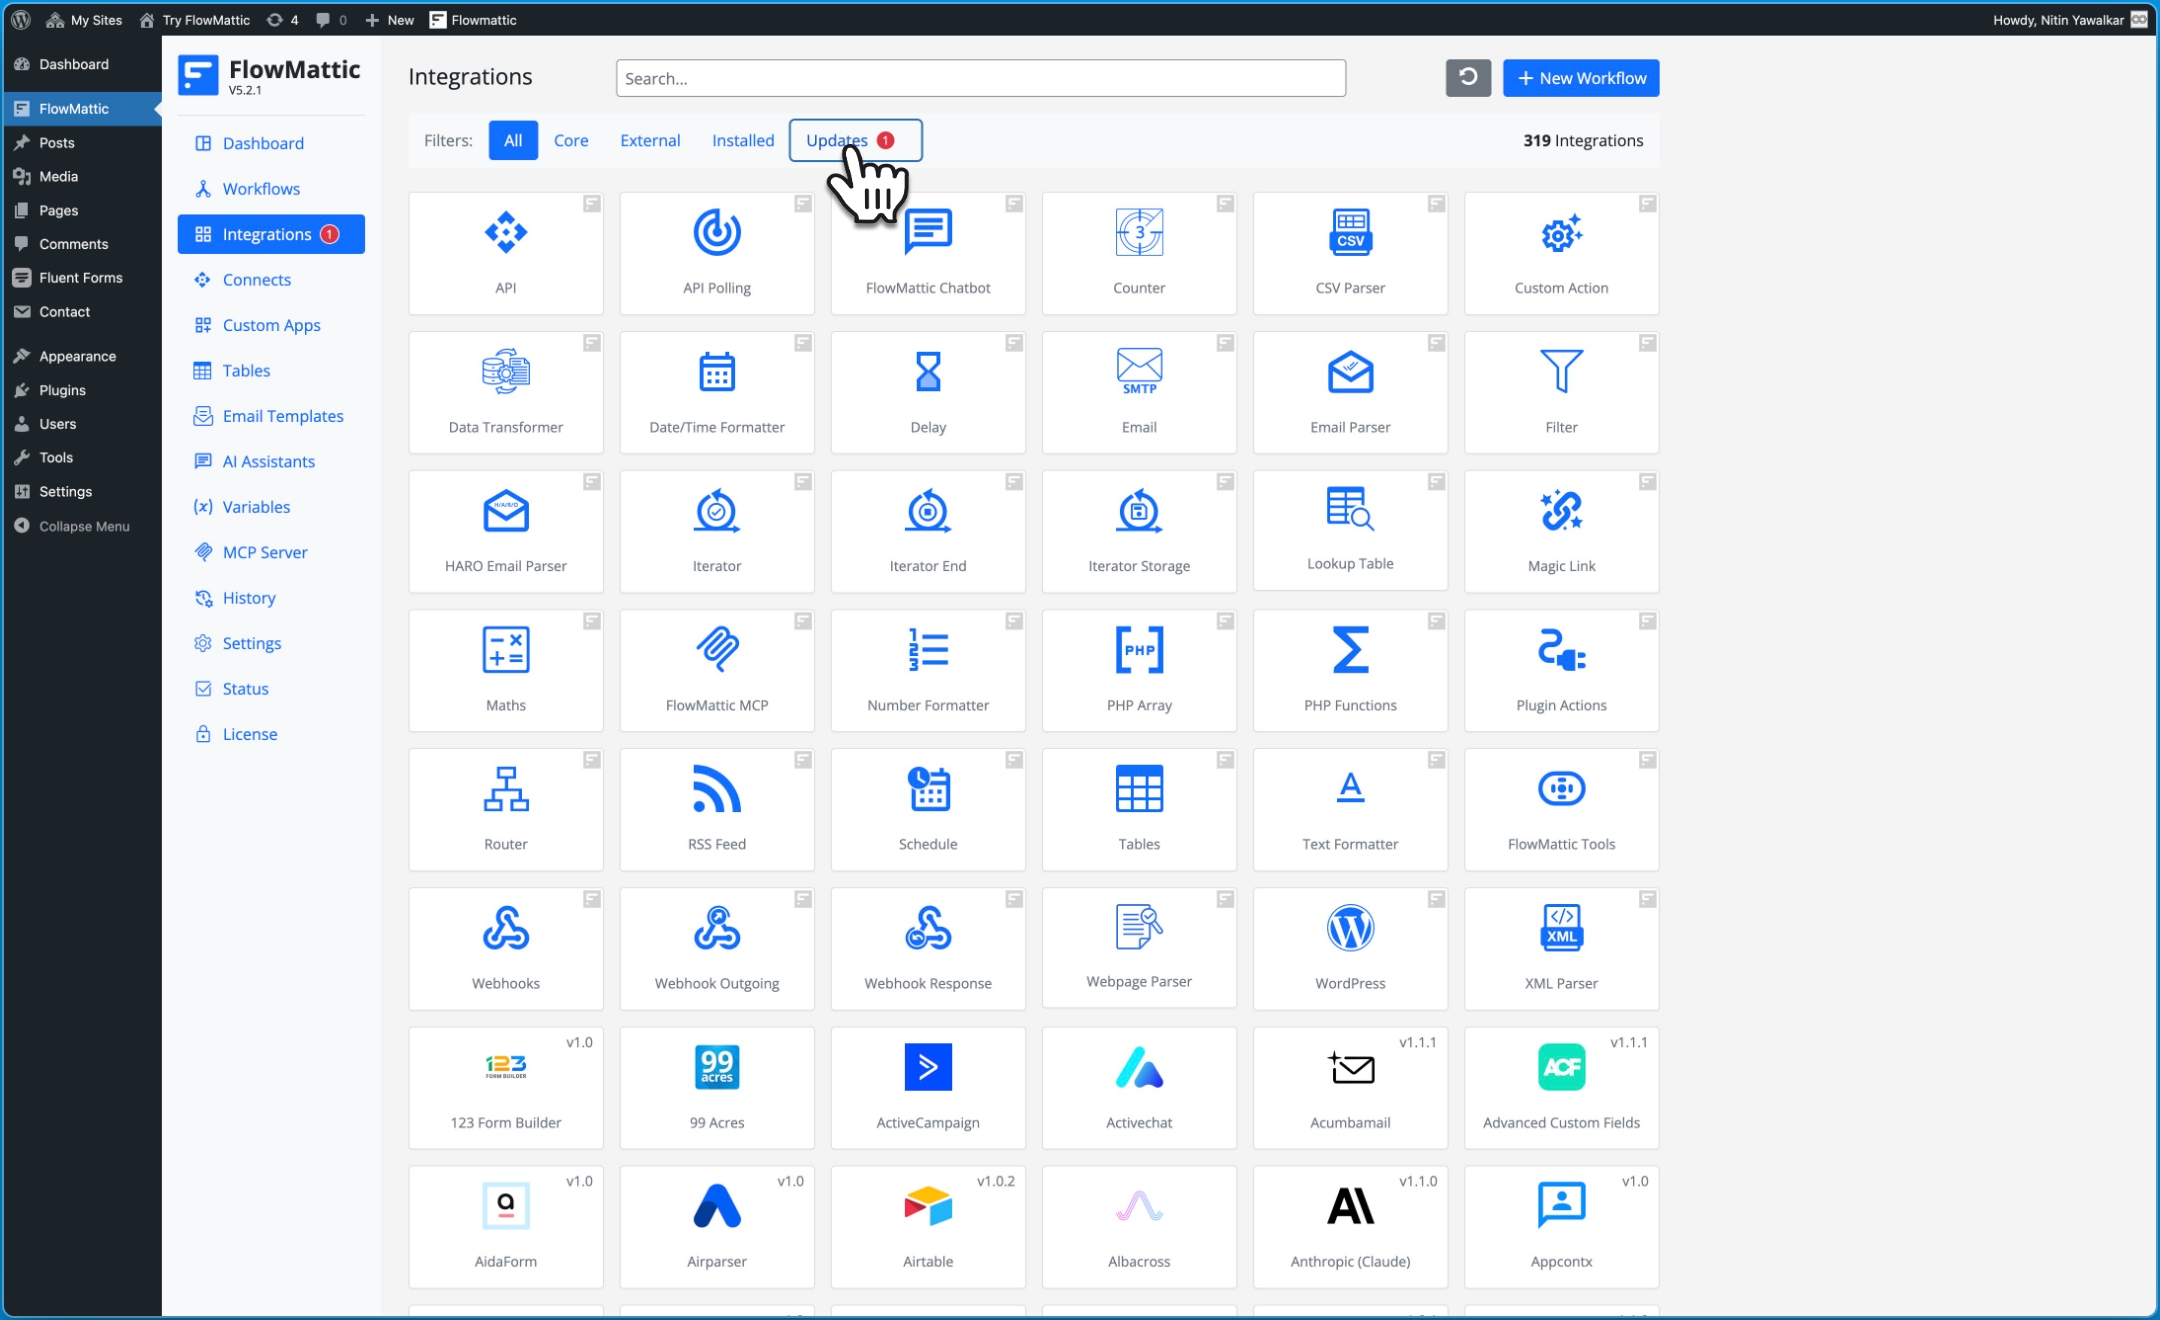Open Howdy, Nitin Yawalkar account menu
This screenshot has height=1320, width=2160.
coord(2068,20)
